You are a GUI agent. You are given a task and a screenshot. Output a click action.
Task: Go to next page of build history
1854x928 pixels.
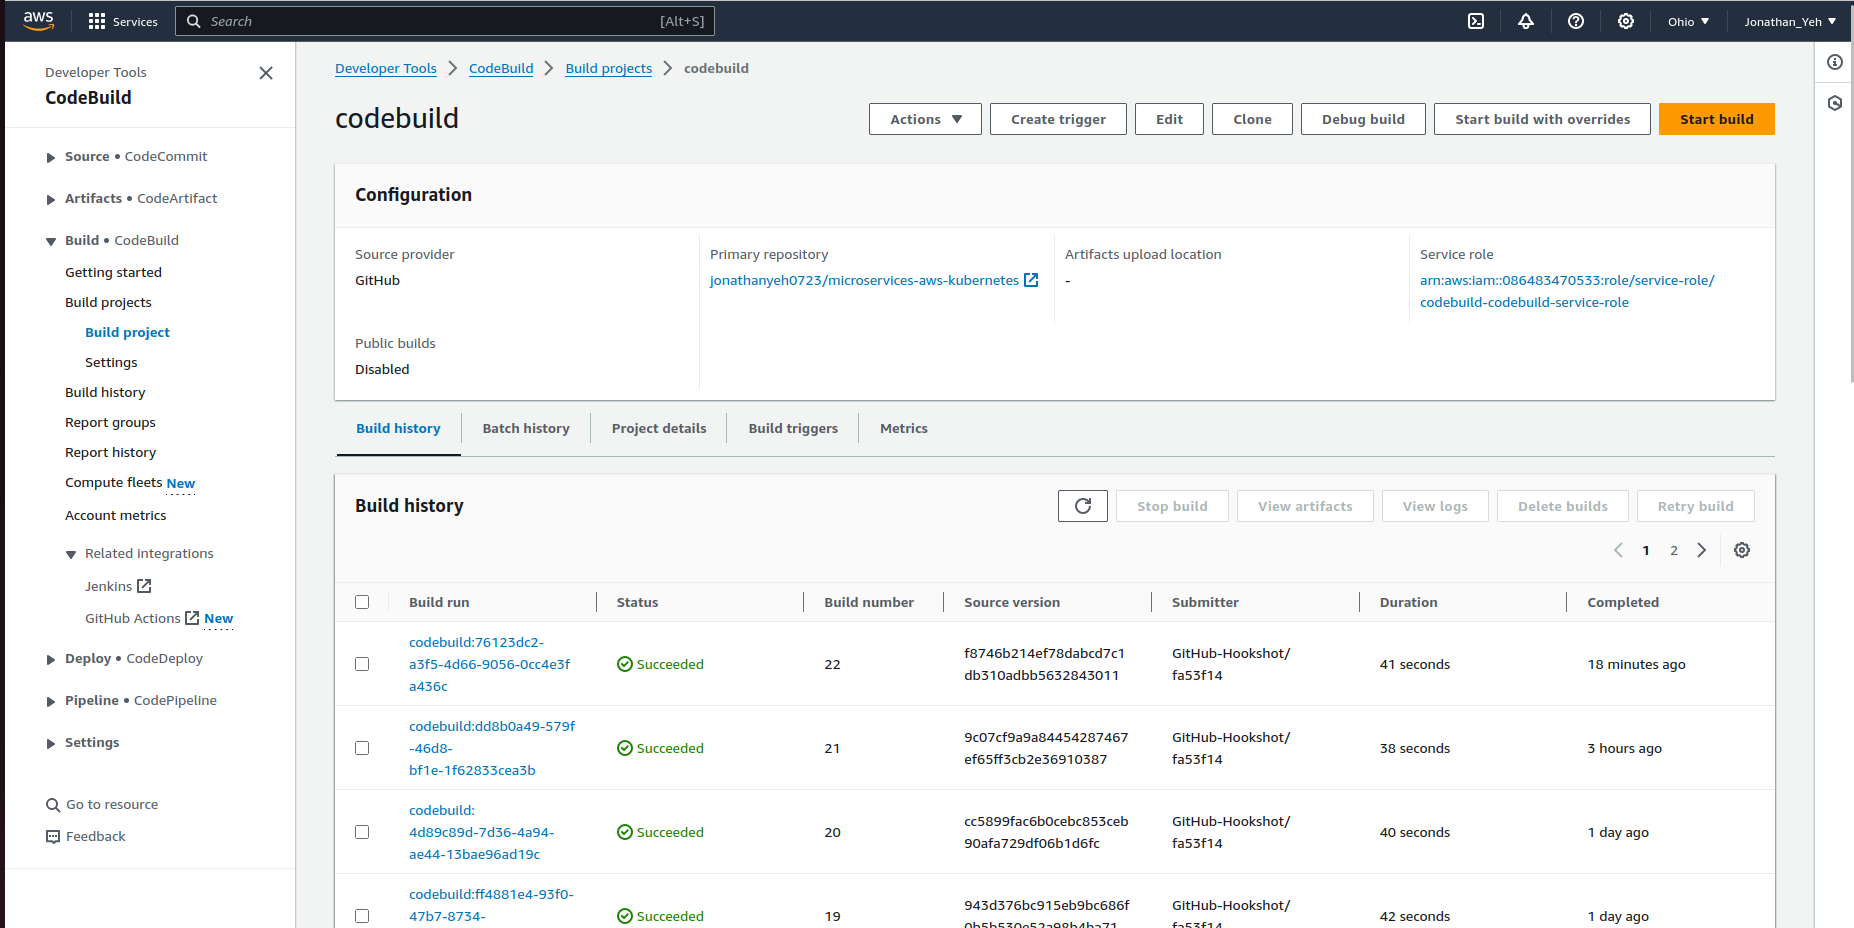coord(1702,550)
